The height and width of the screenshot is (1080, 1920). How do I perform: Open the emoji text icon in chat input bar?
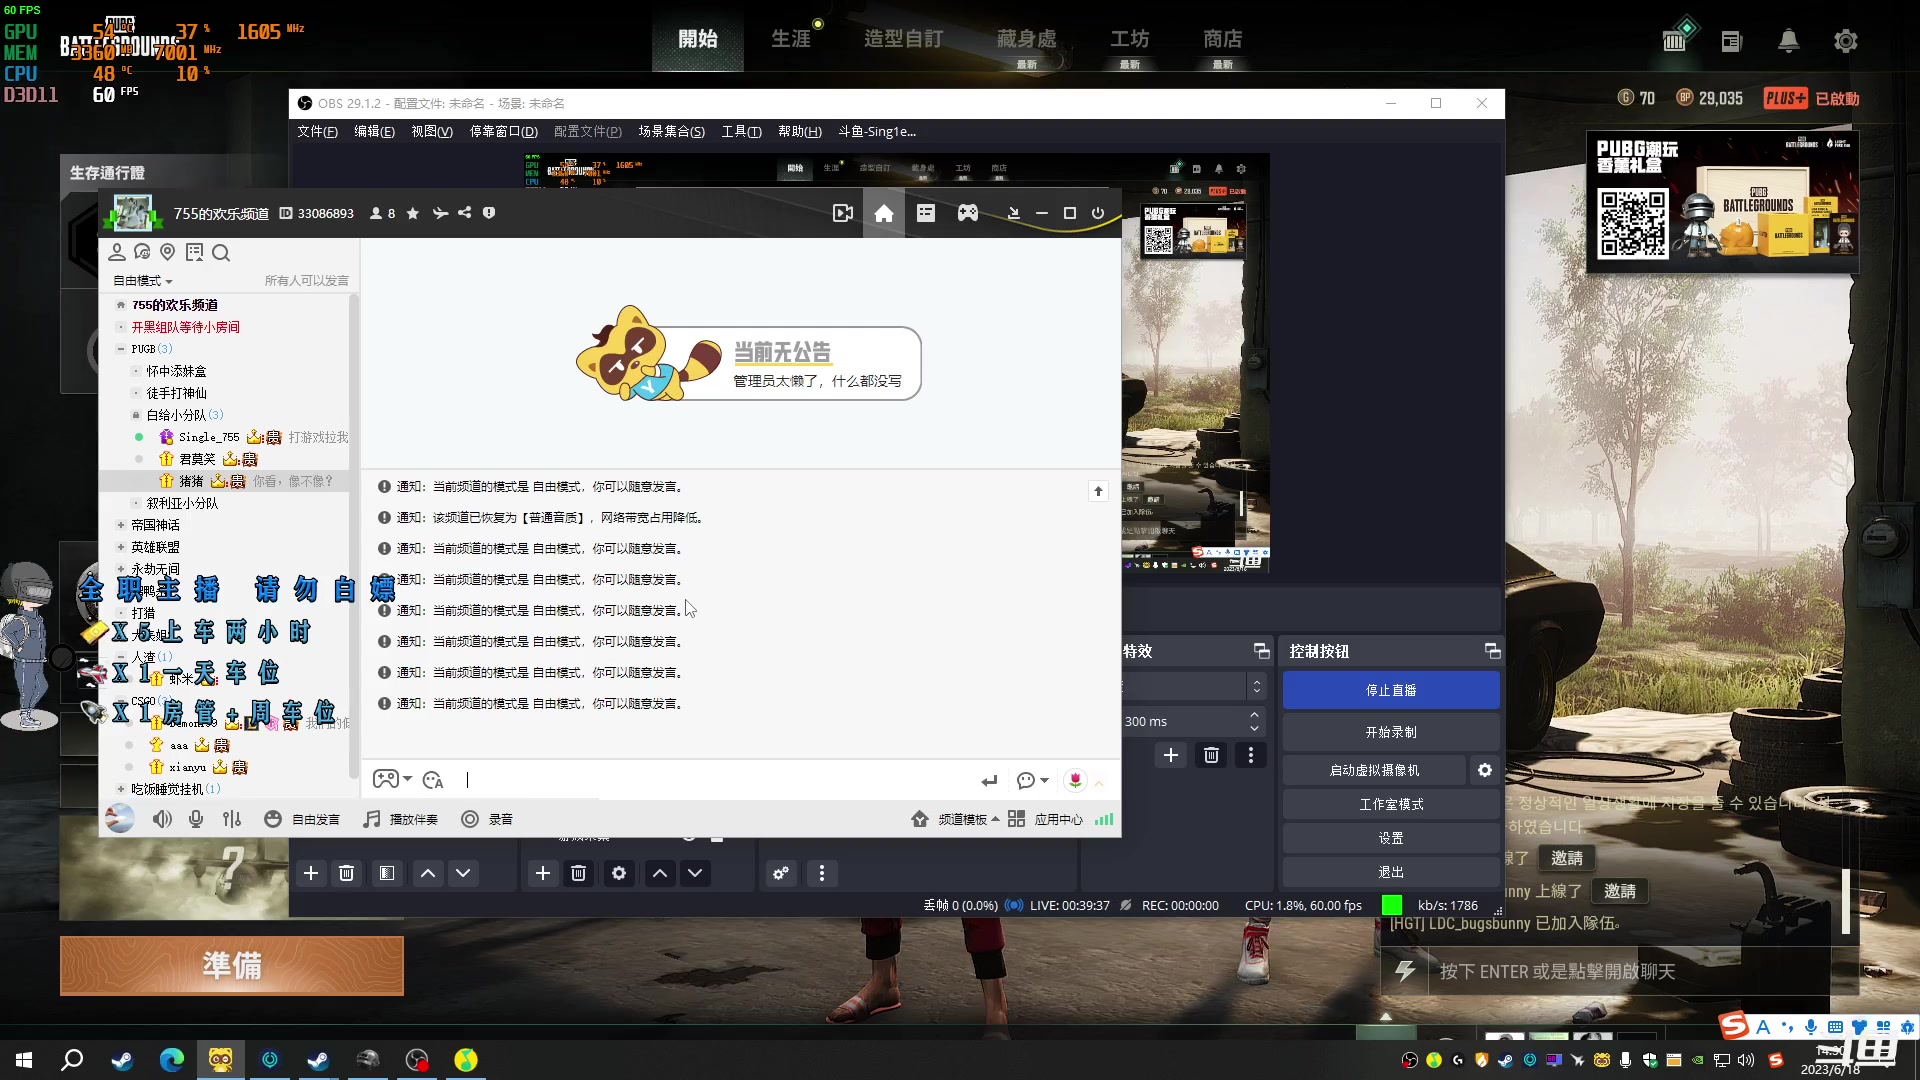pos(433,780)
